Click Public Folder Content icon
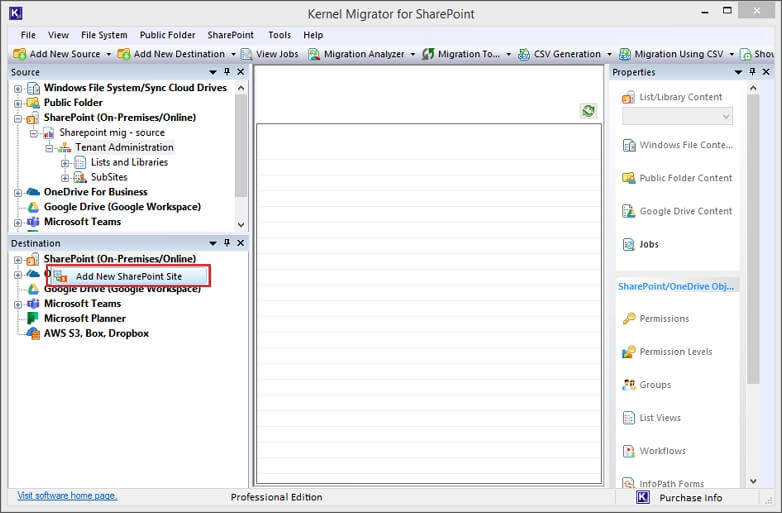 628,178
